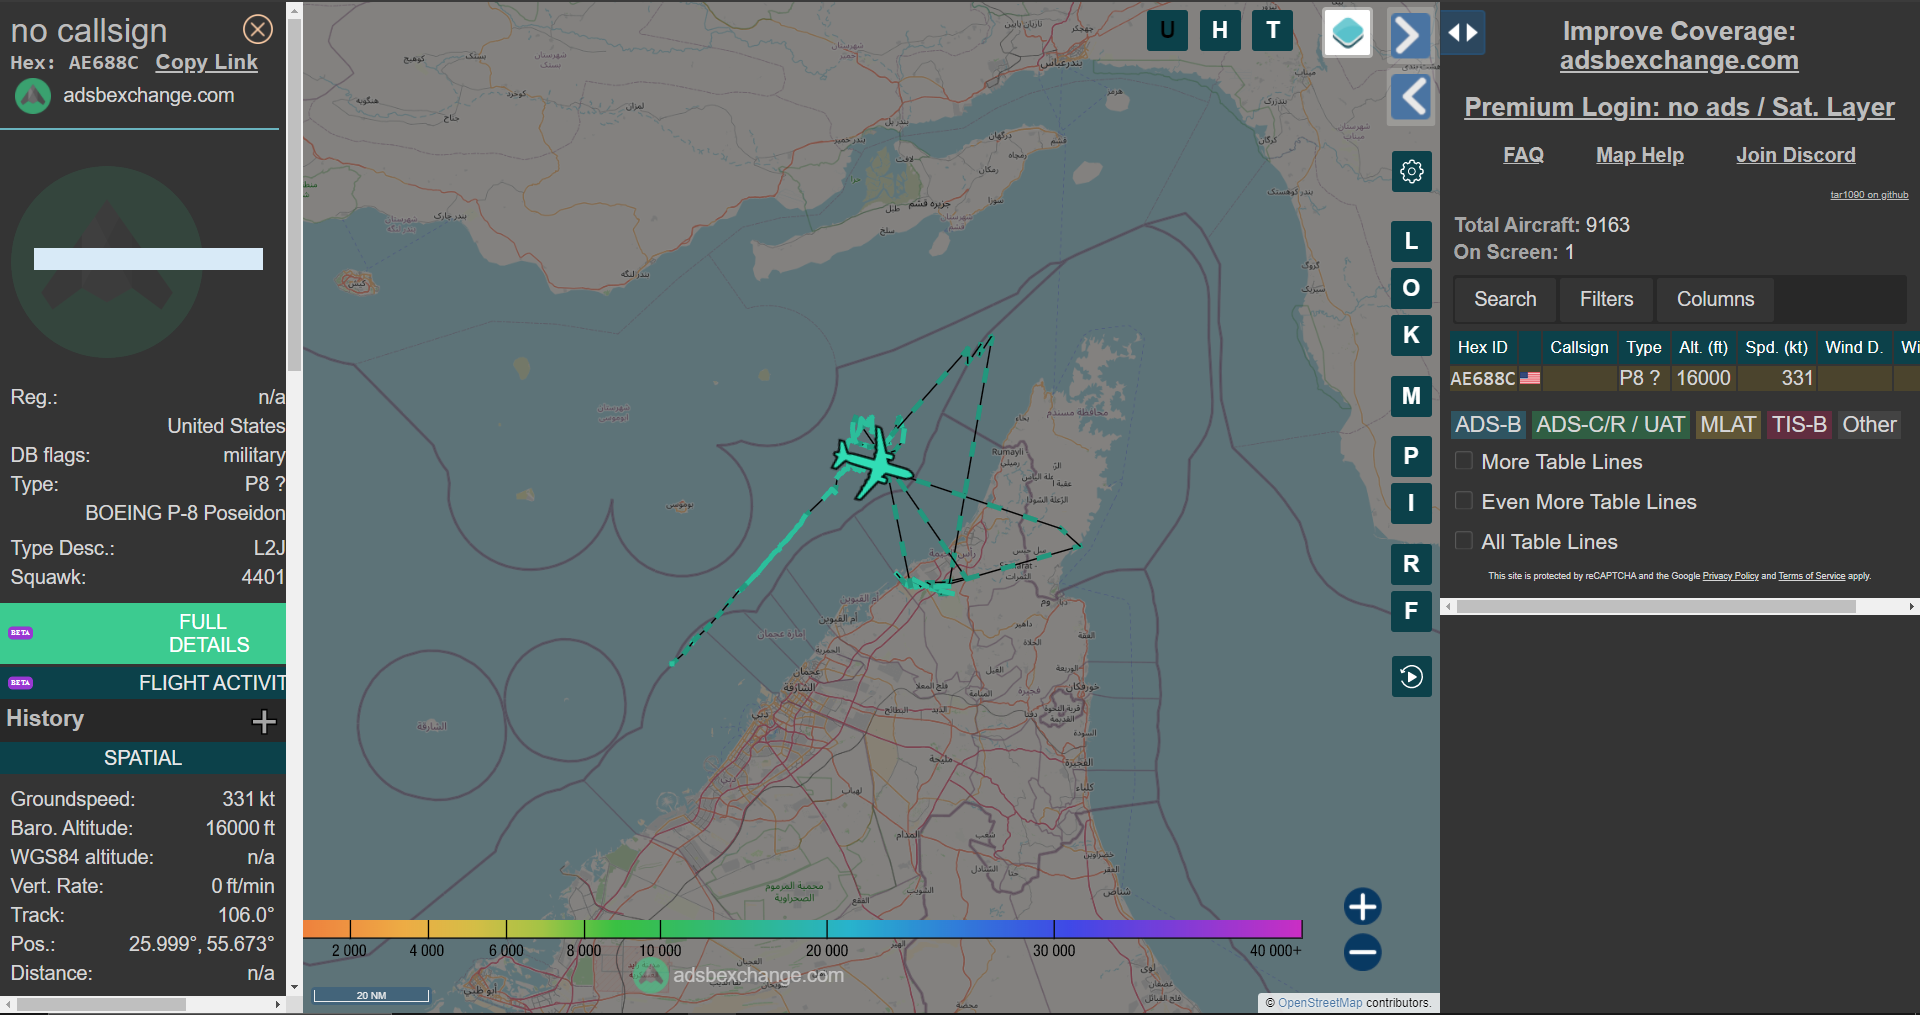This screenshot has width=1920, height=1015.
Task: Sort table by Alt. (ft) column
Action: pos(1703,347)
